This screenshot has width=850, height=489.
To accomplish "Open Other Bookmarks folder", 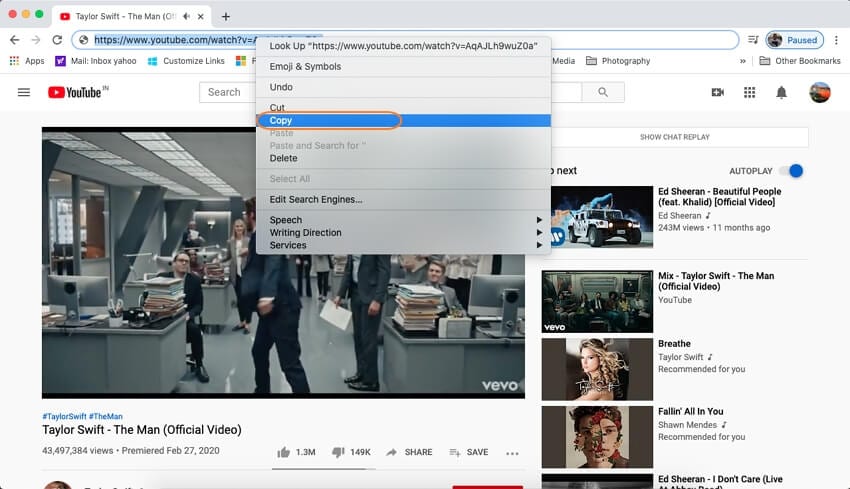I will 800,61.
